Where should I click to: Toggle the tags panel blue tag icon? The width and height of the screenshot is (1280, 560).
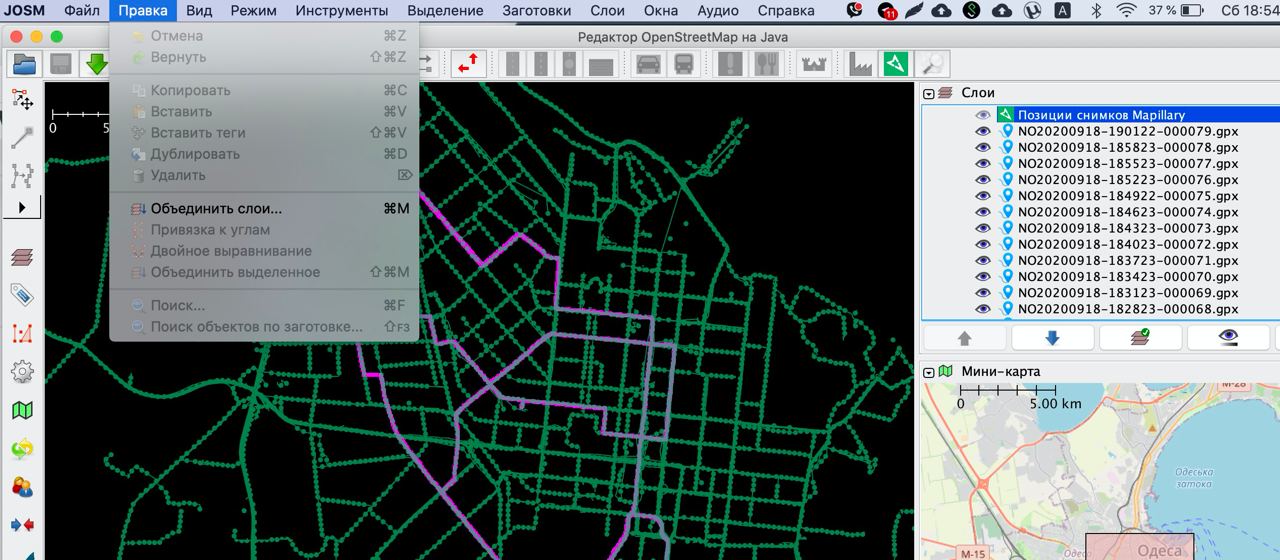(22, 295)
